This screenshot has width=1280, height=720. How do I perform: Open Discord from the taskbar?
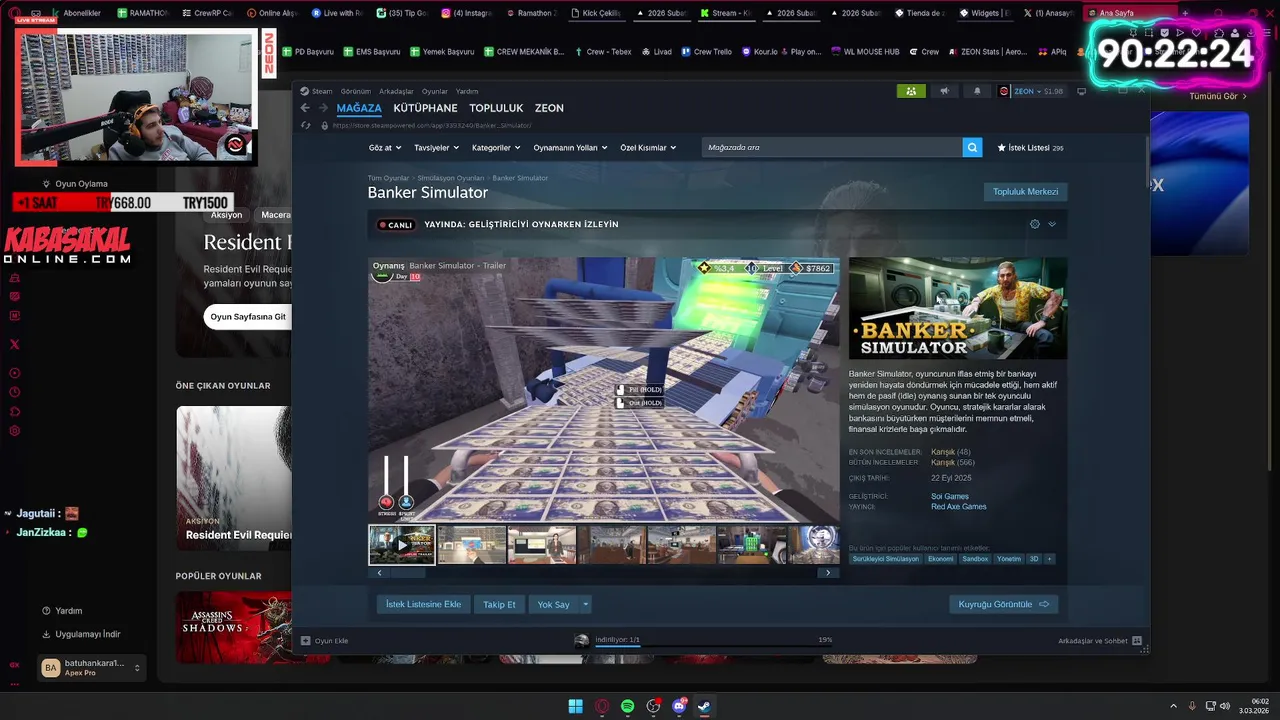679,706
